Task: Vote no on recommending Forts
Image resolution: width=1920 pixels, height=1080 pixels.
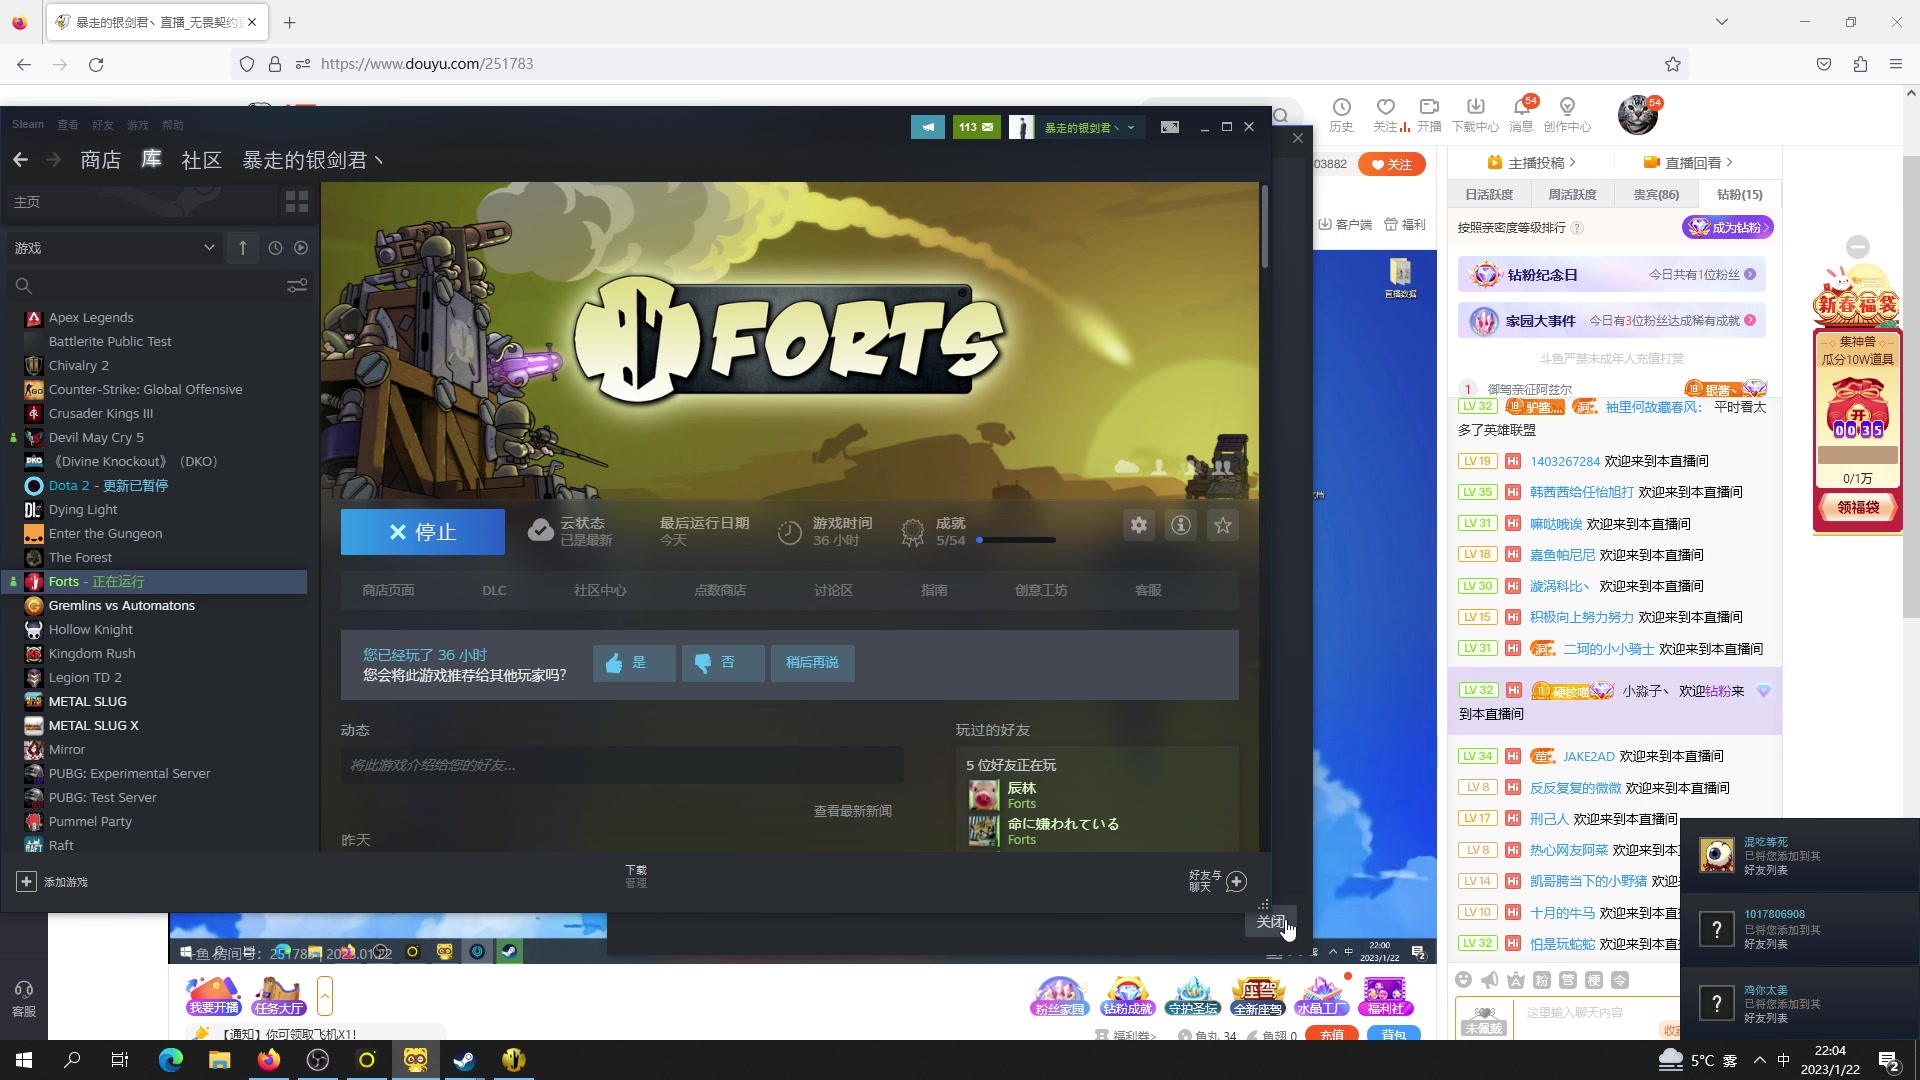Action: click(x=722, y=663)
